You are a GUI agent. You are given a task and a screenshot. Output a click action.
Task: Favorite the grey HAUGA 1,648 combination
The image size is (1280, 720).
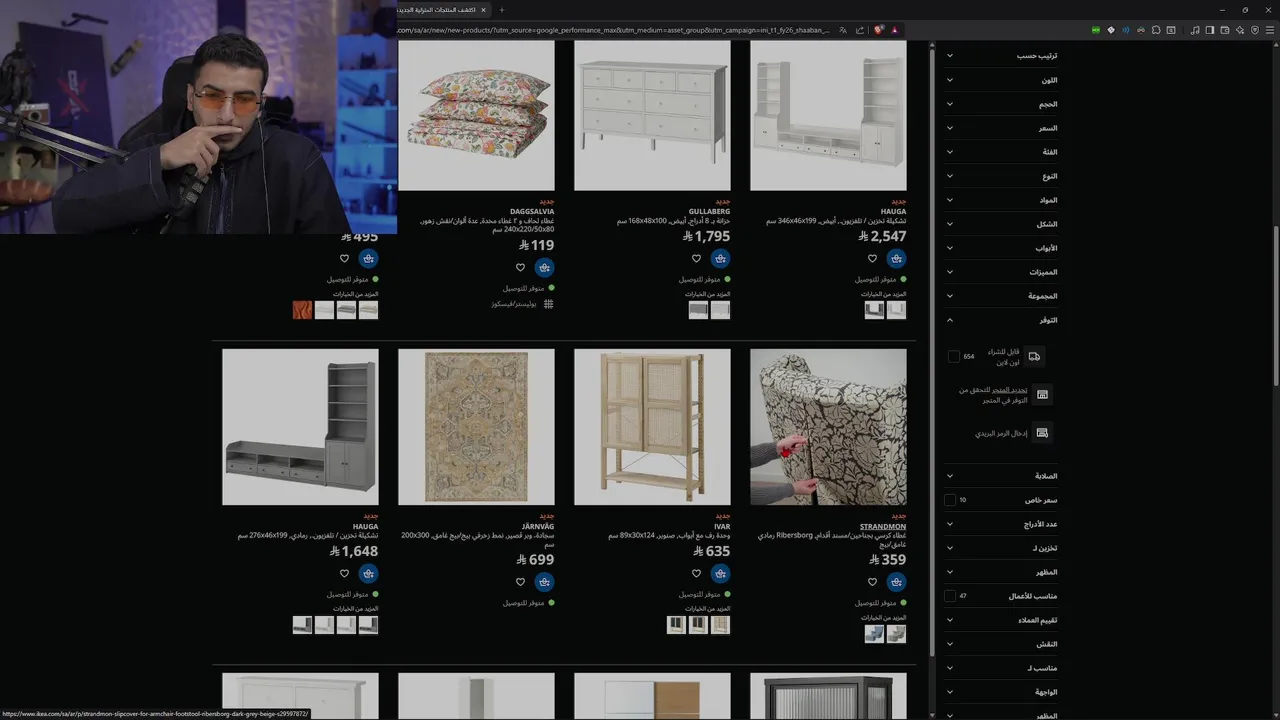point(344,573)
